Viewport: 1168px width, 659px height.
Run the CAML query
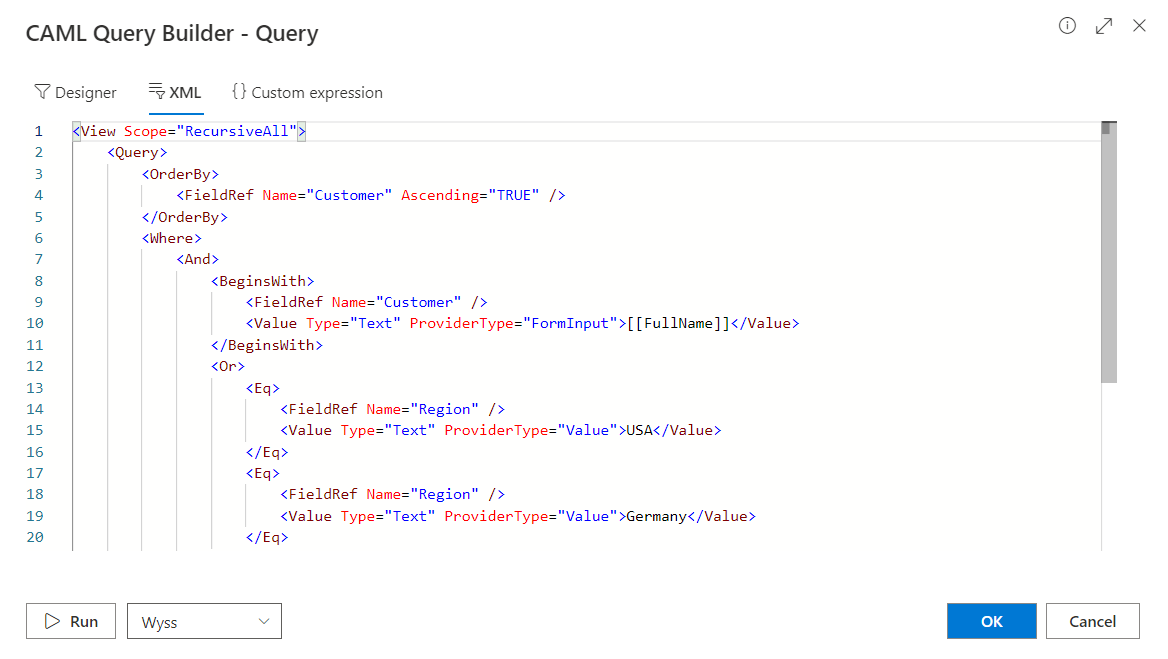(x=70, y=621)
